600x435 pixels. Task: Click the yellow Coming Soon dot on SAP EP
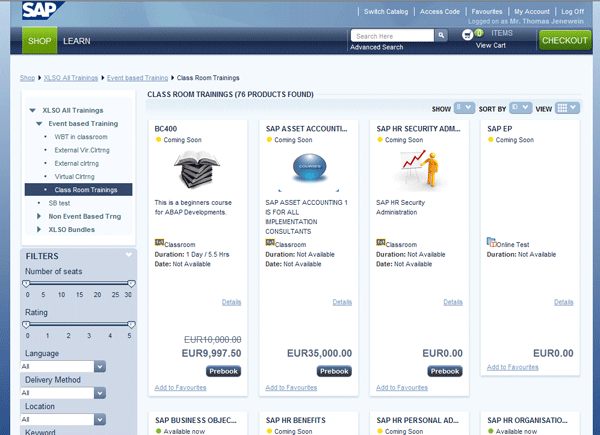click(491, 140)
